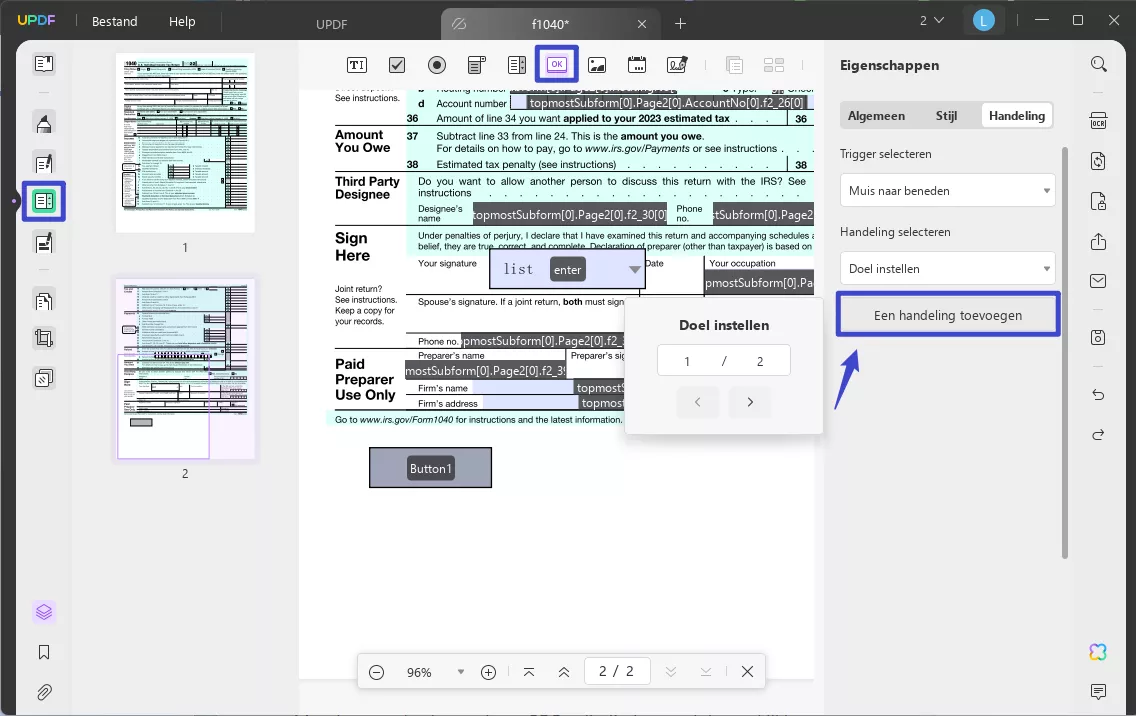Zoom out with the minus button
The height and width of the screenshot is (716, 1136).
[x=376, y=673]
